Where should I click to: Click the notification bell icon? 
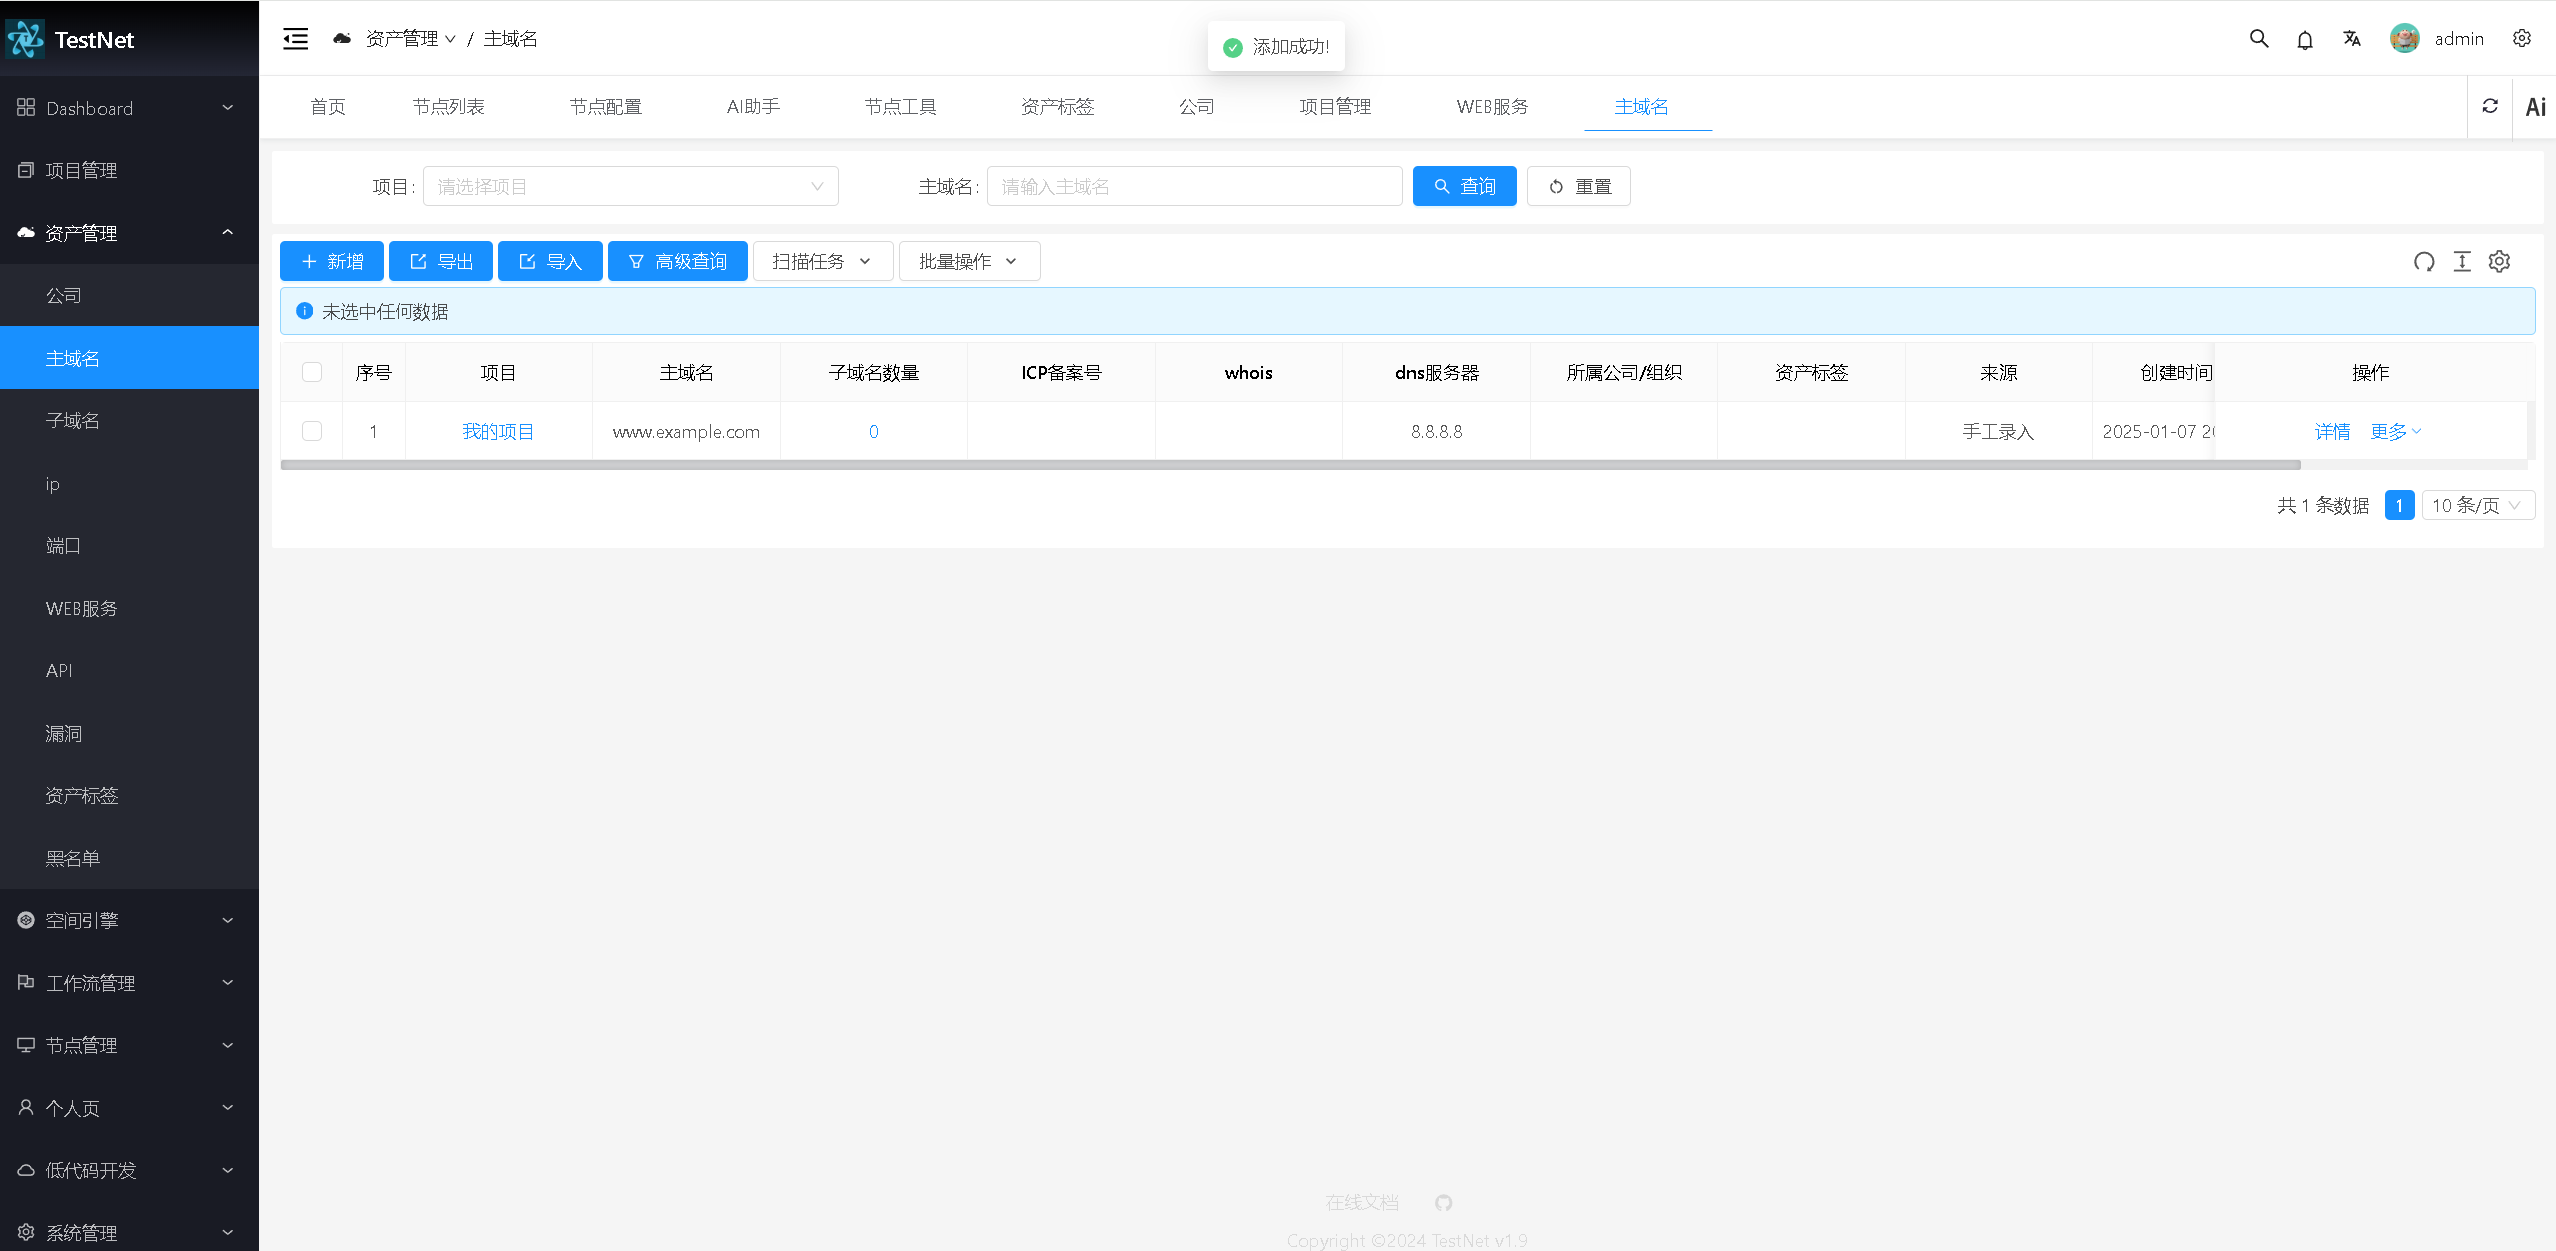pos(2305,40)
